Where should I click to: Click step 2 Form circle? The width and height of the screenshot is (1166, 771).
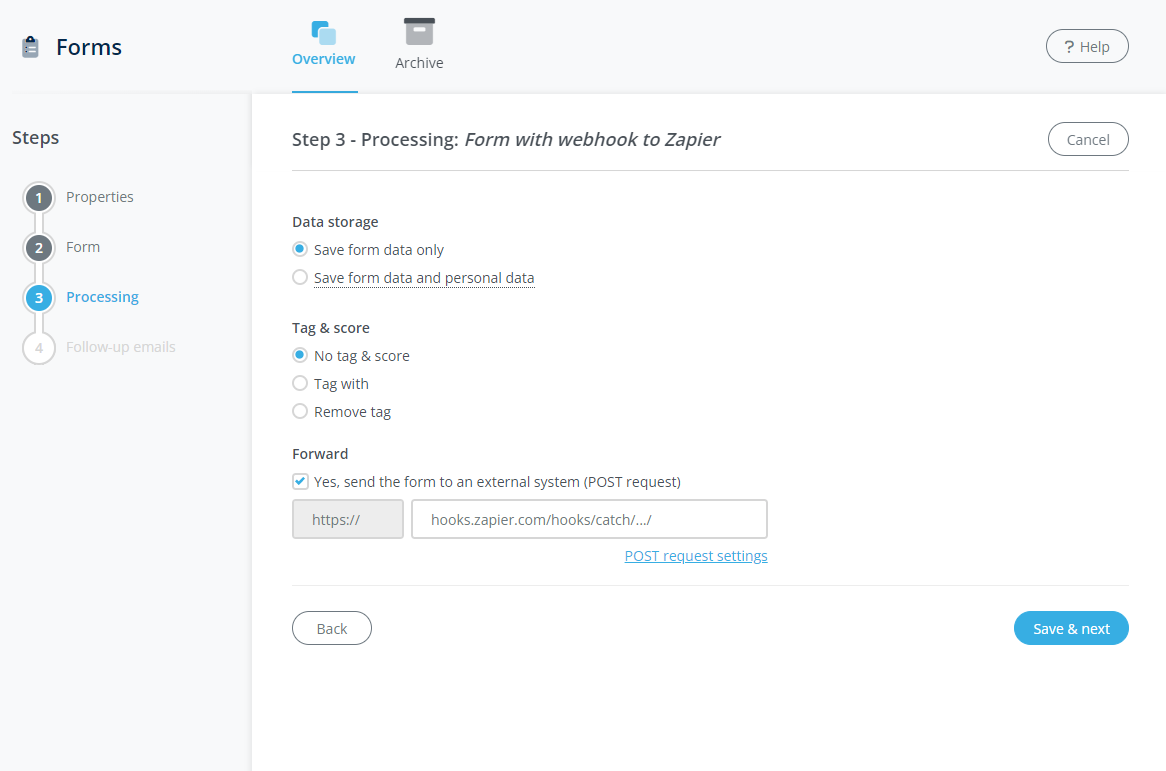tap(38, 247)
